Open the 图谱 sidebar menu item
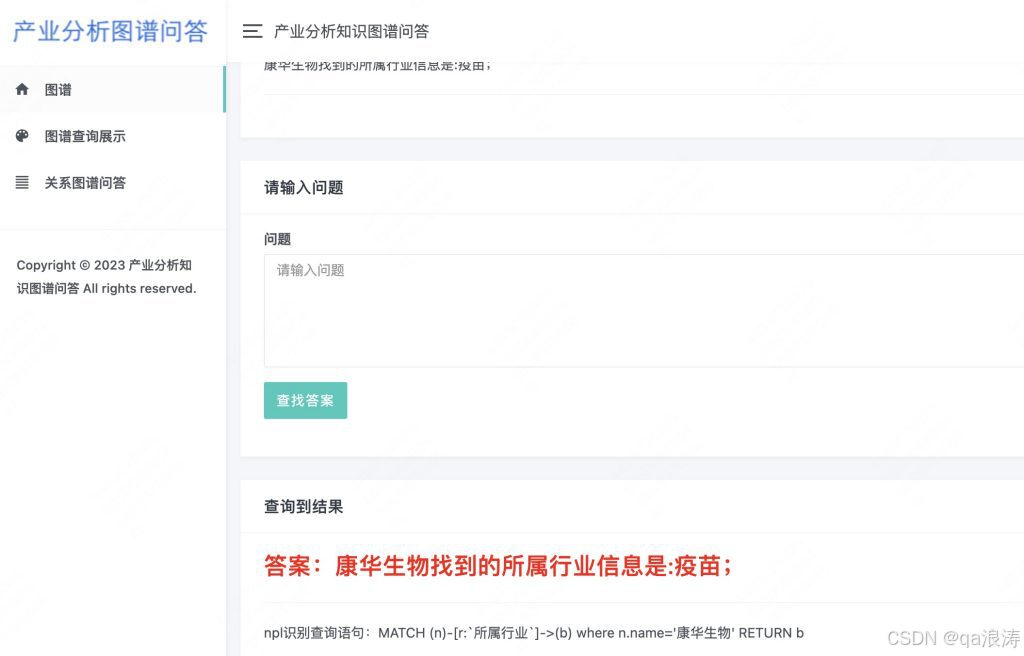The image size is (1024, 656). [x=112, y=89]
